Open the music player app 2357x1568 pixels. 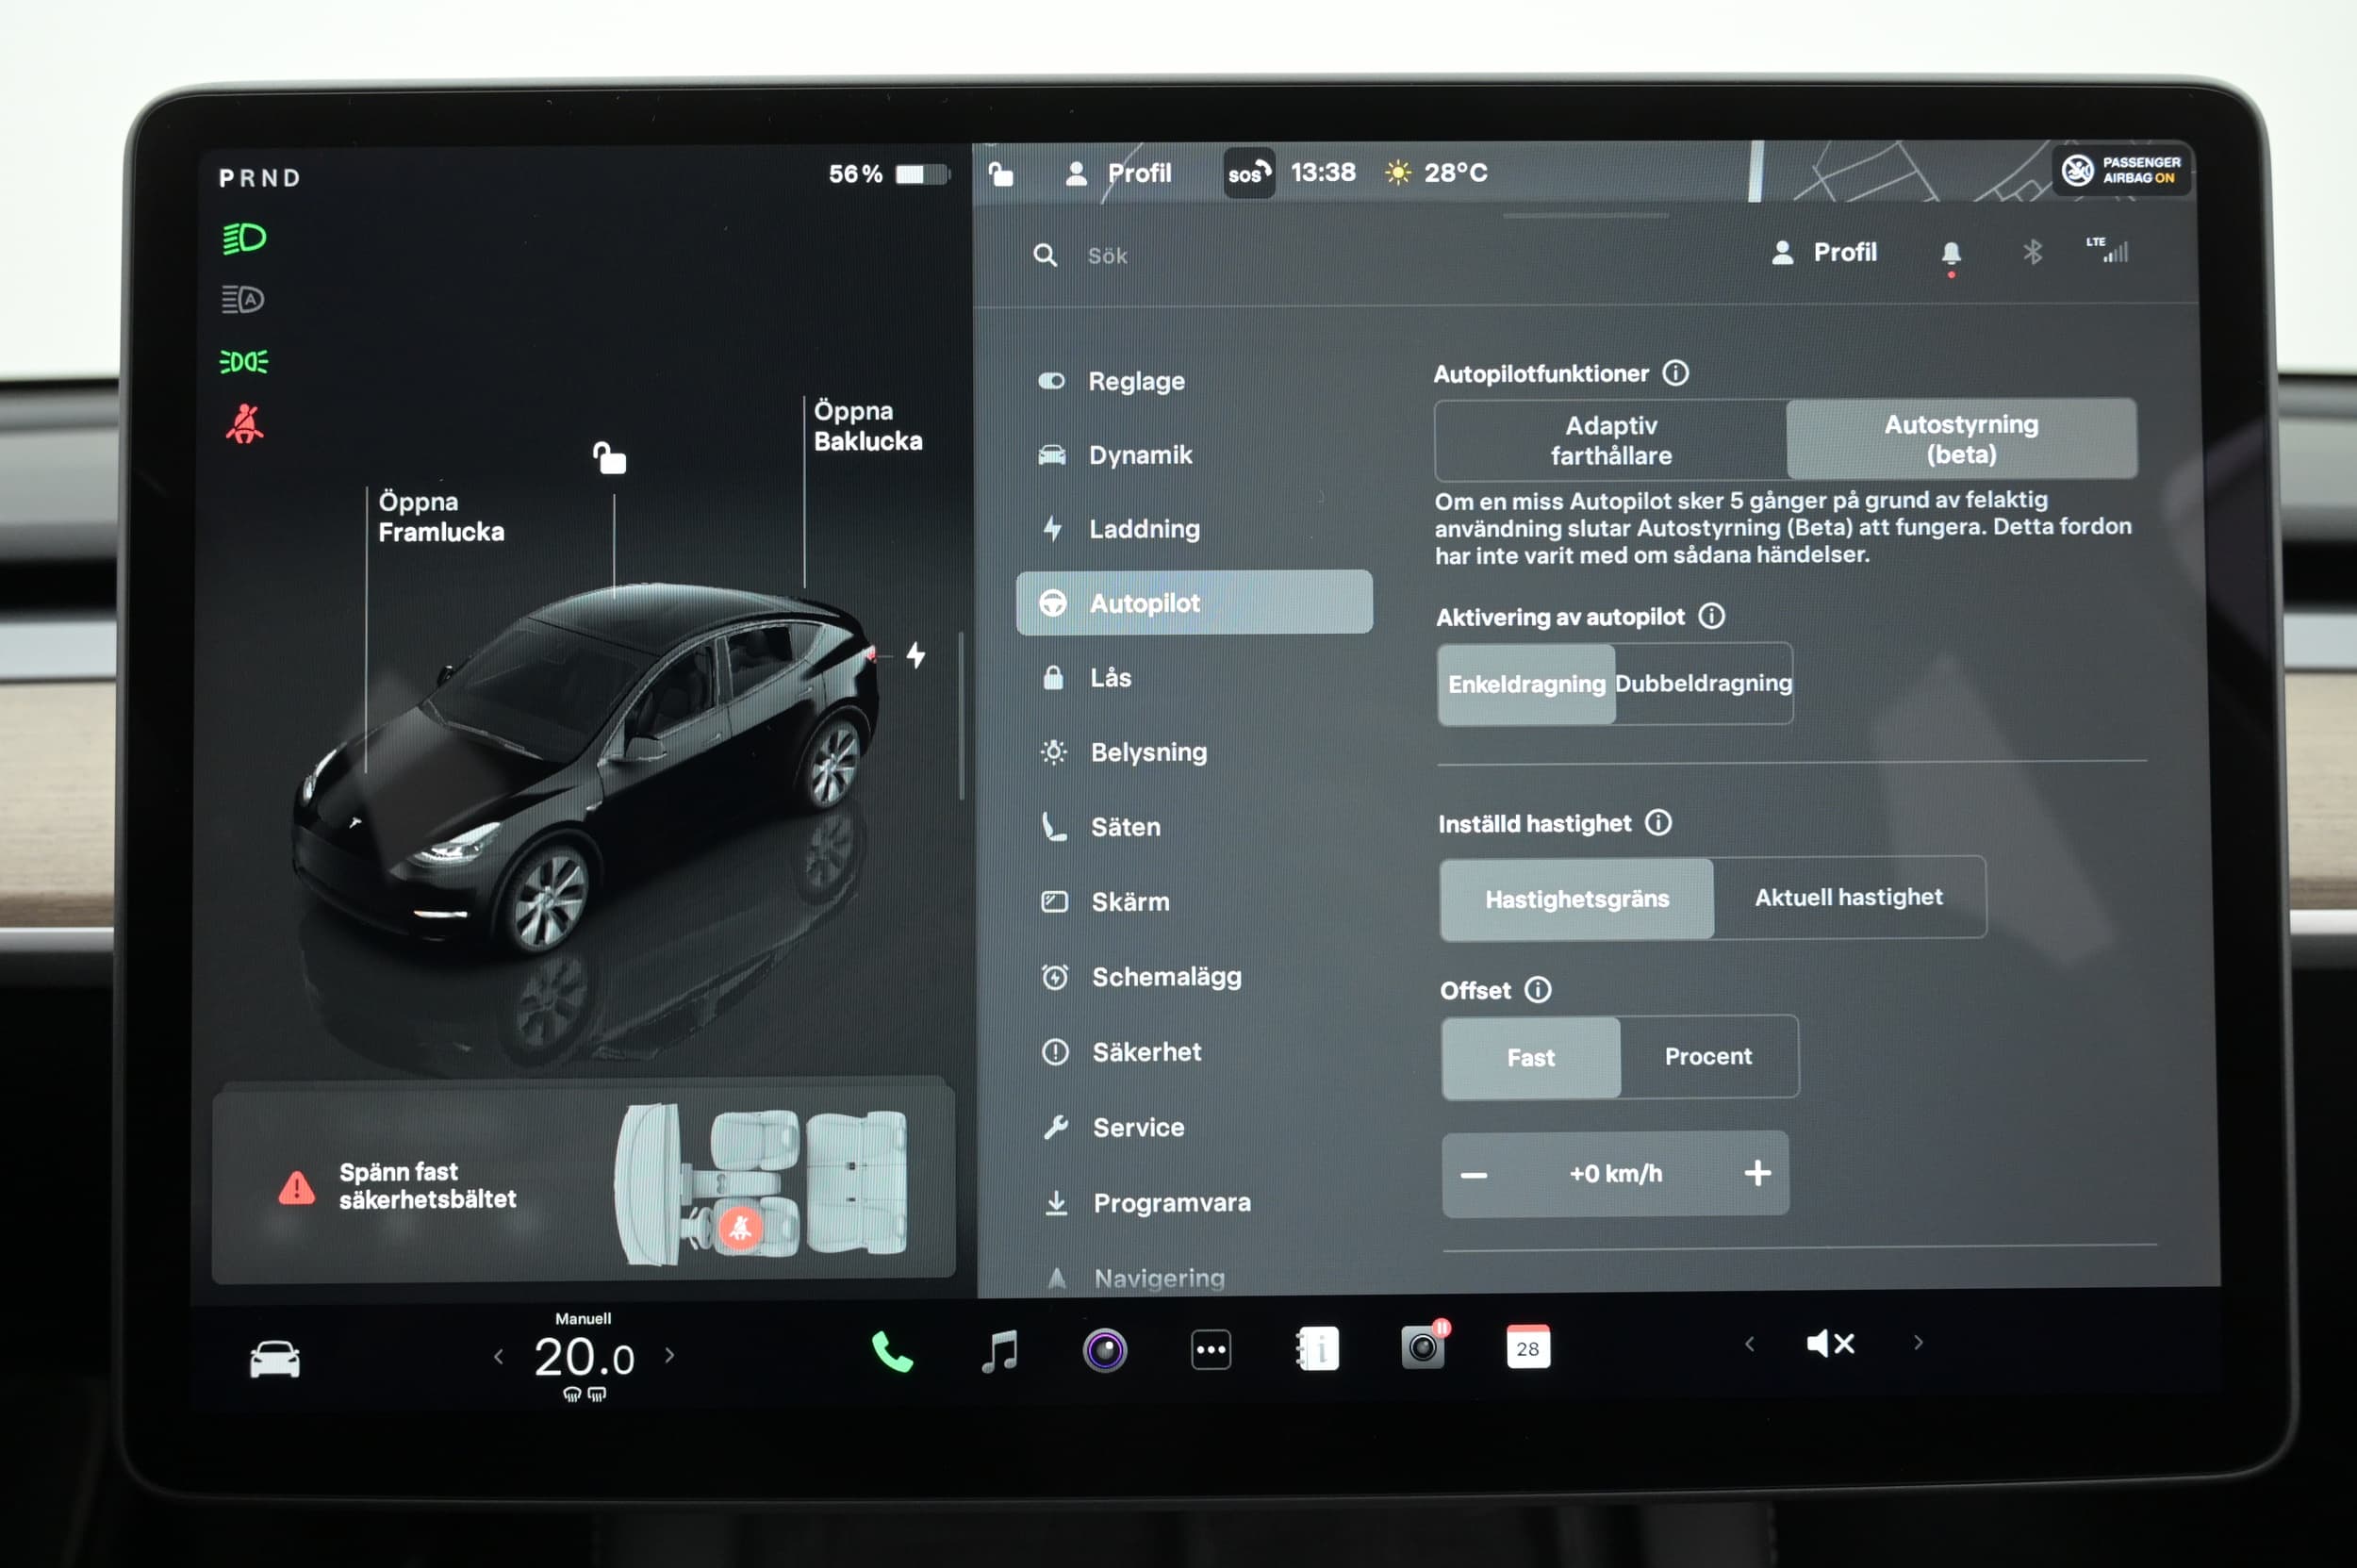[x=999, y=1350]
